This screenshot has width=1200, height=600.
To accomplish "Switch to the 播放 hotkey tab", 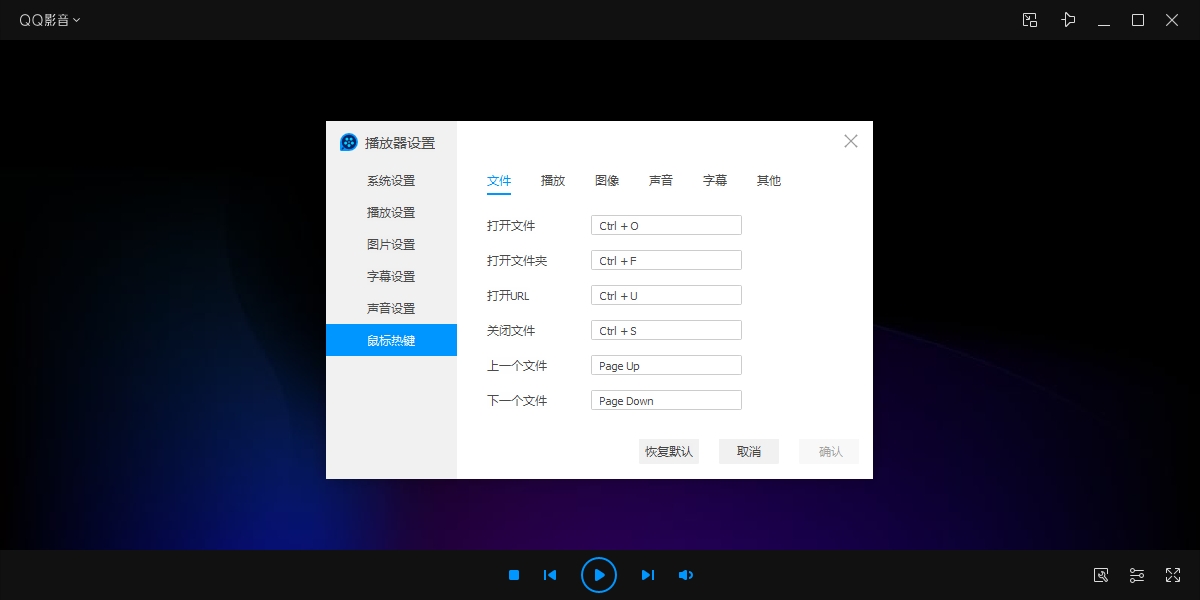I will [553, 181].
